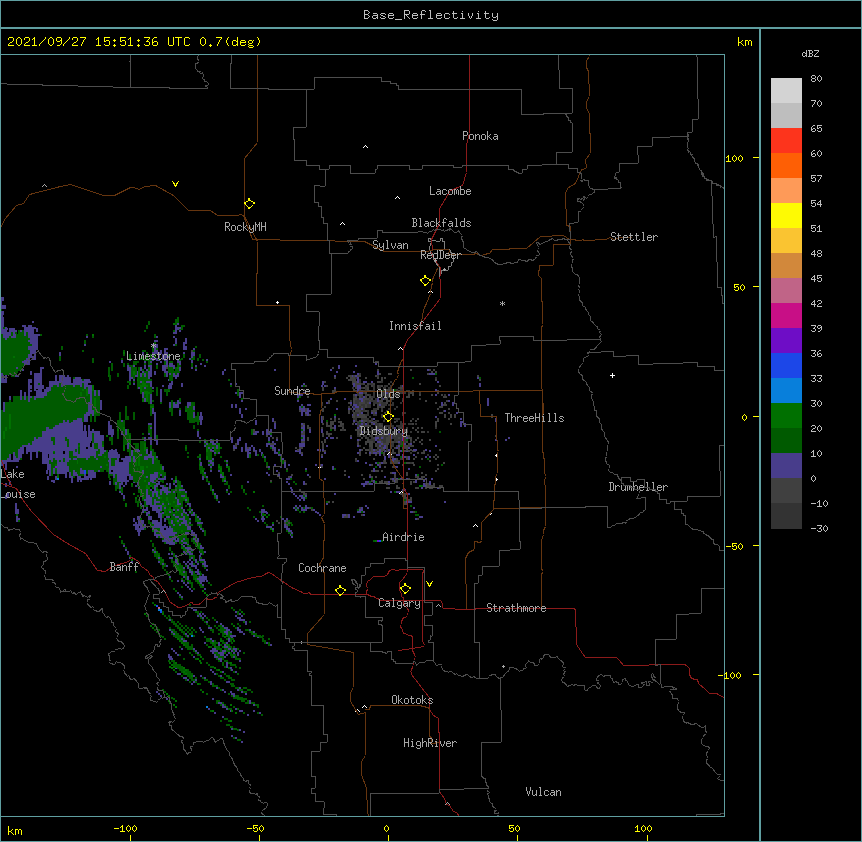Viewport: 862px width, 842px height.
Task: Select the Innisfail label
Action: tap(415, 326)
